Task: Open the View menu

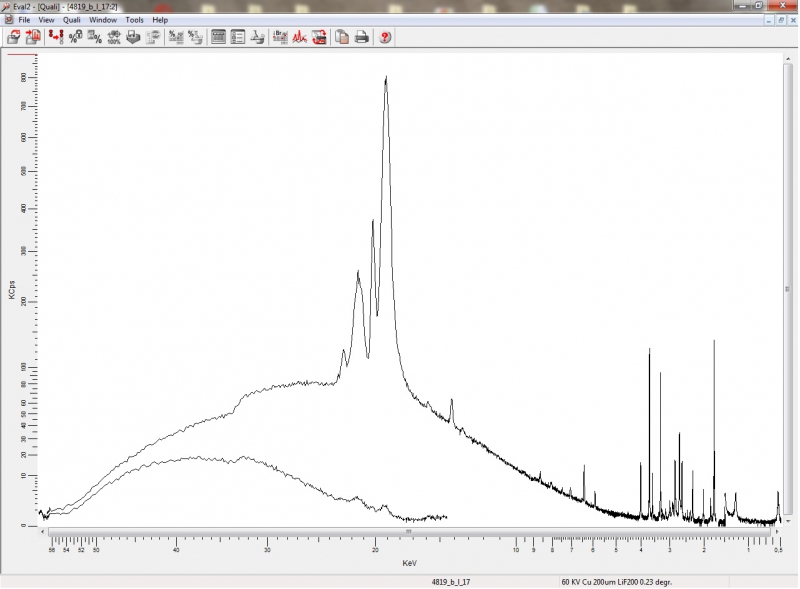Action: tap(46, 20)
